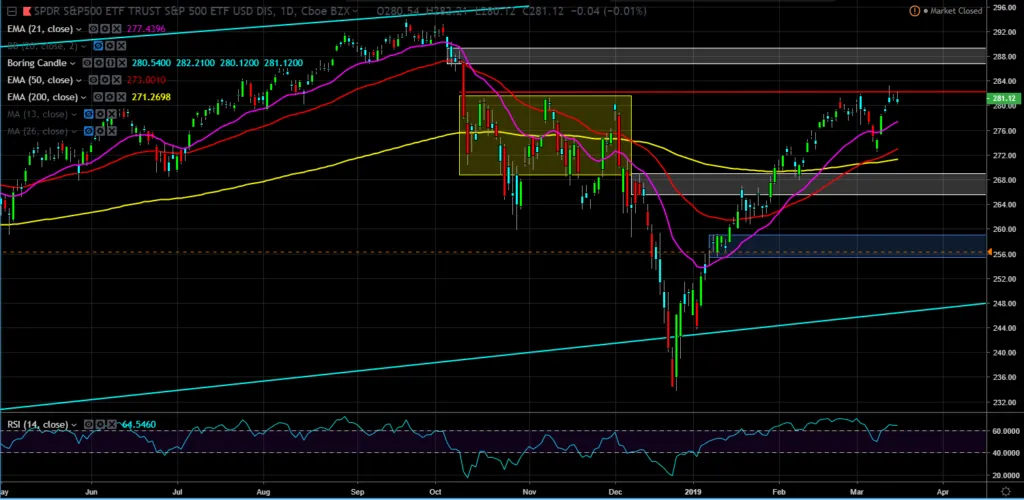Viewport: 1024px width, 500px height.
Task: Select the blue rectangle zone near 256
Action: [847, 245]
